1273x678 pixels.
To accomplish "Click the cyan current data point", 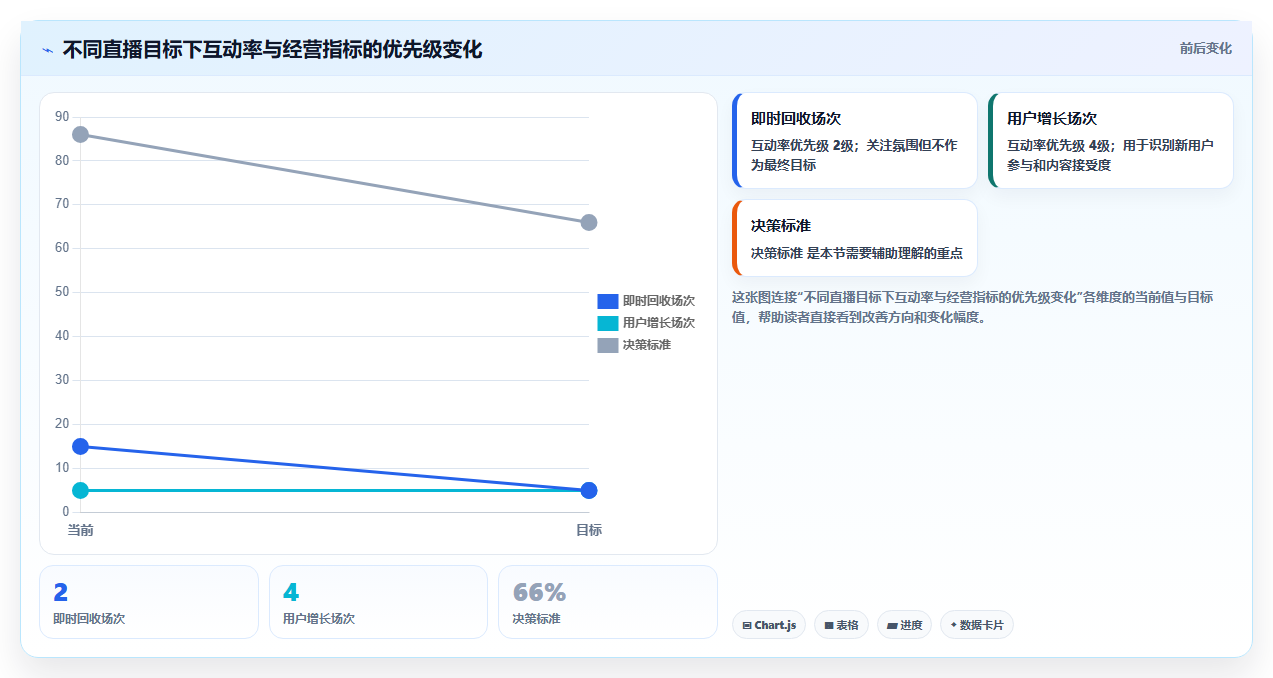I will 81,490.
